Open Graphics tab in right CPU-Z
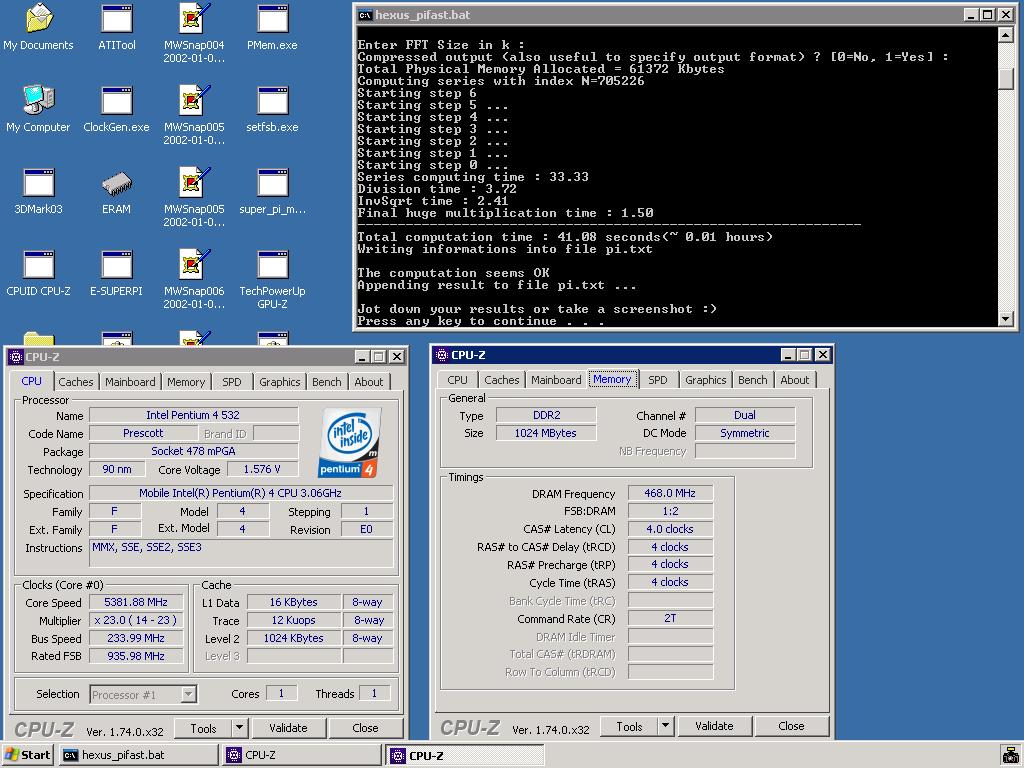This screenshot has width=1024, height=768. [705, 380]
